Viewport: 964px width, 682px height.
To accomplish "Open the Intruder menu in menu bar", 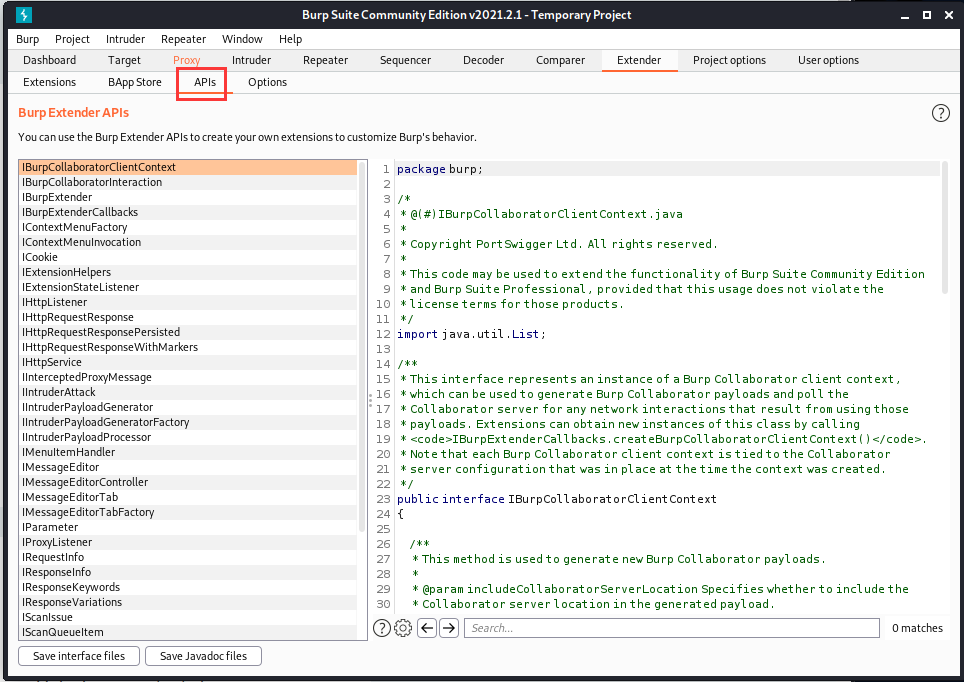I will 125,39.
